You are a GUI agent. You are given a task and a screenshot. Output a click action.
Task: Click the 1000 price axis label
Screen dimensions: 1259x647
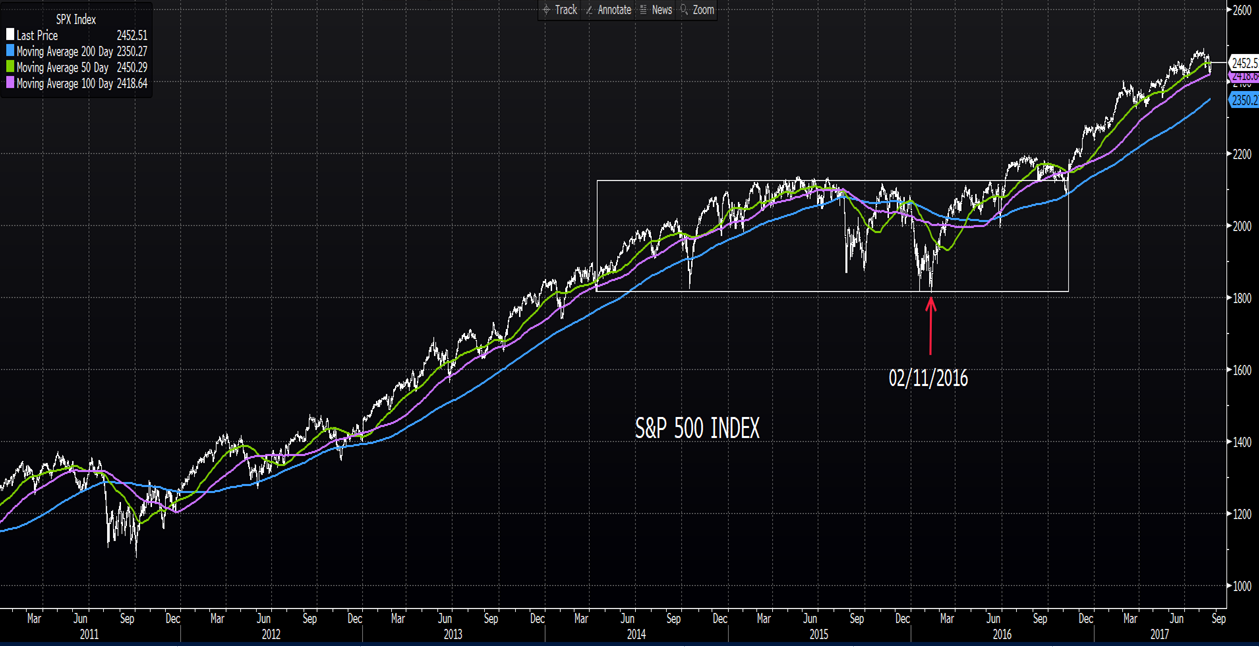pyautogui.click(x=1242, y=586)
